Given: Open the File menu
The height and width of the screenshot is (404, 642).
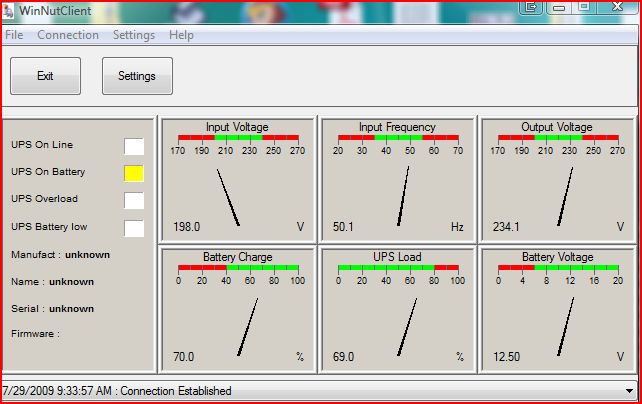Looking at the screenshot, I should (14, 35).
